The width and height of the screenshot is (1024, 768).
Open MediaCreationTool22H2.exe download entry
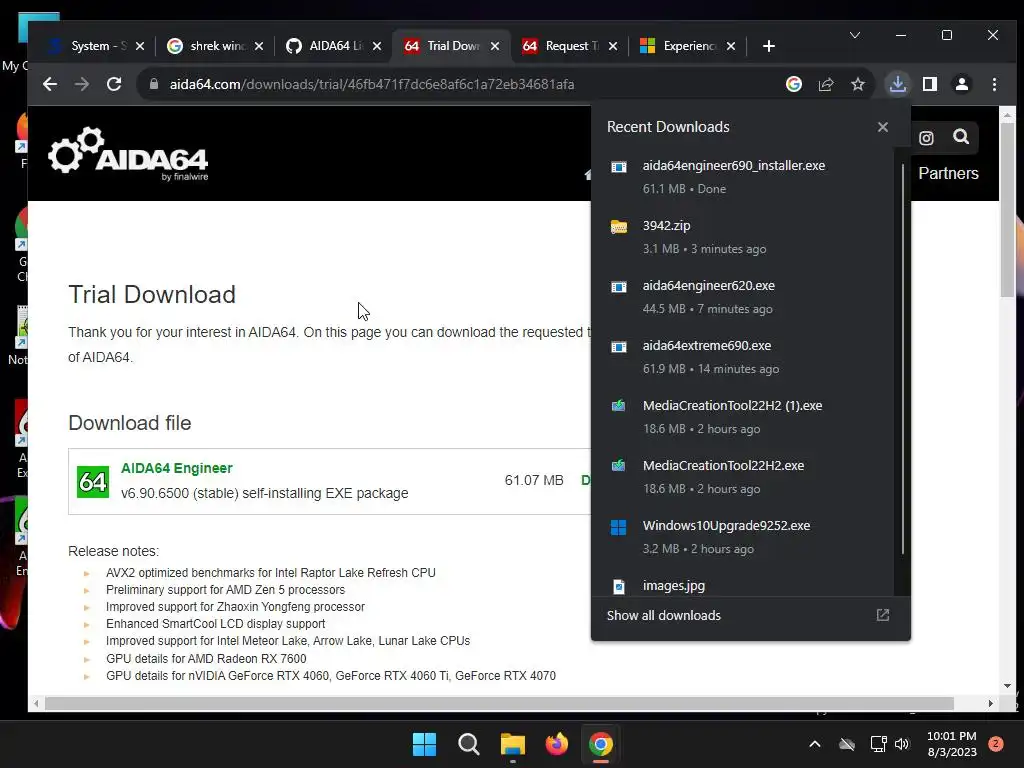click(x=744, y=477)
